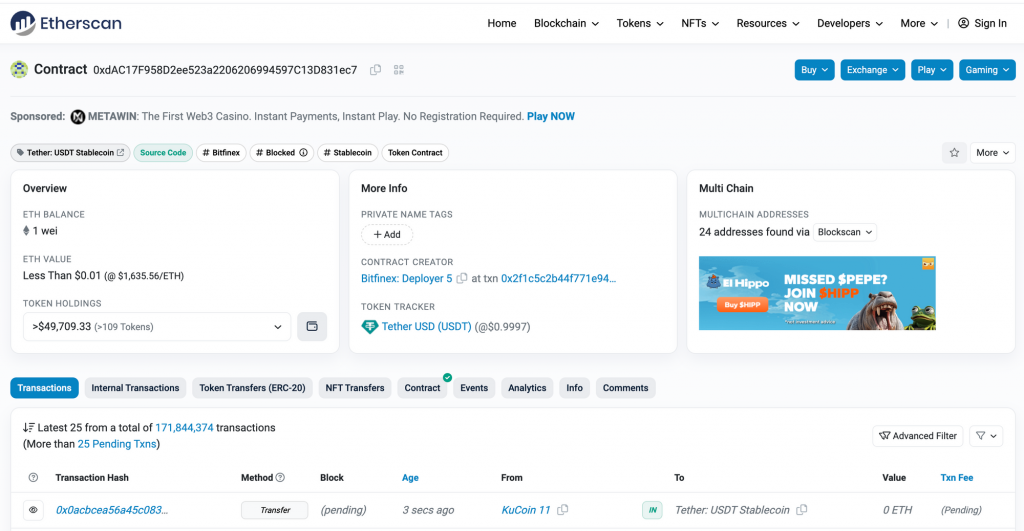Open the verified Contract tab
This screenshot has height=531, width=1024.
click(422, 388)
